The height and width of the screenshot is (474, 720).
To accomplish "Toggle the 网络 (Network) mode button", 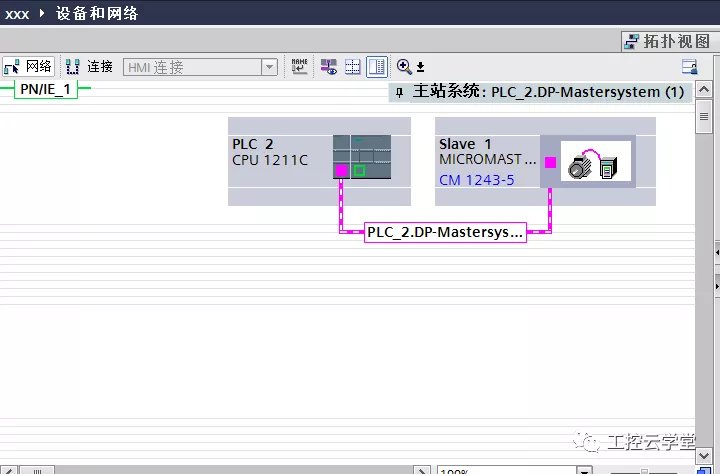I will coord(28,67).
